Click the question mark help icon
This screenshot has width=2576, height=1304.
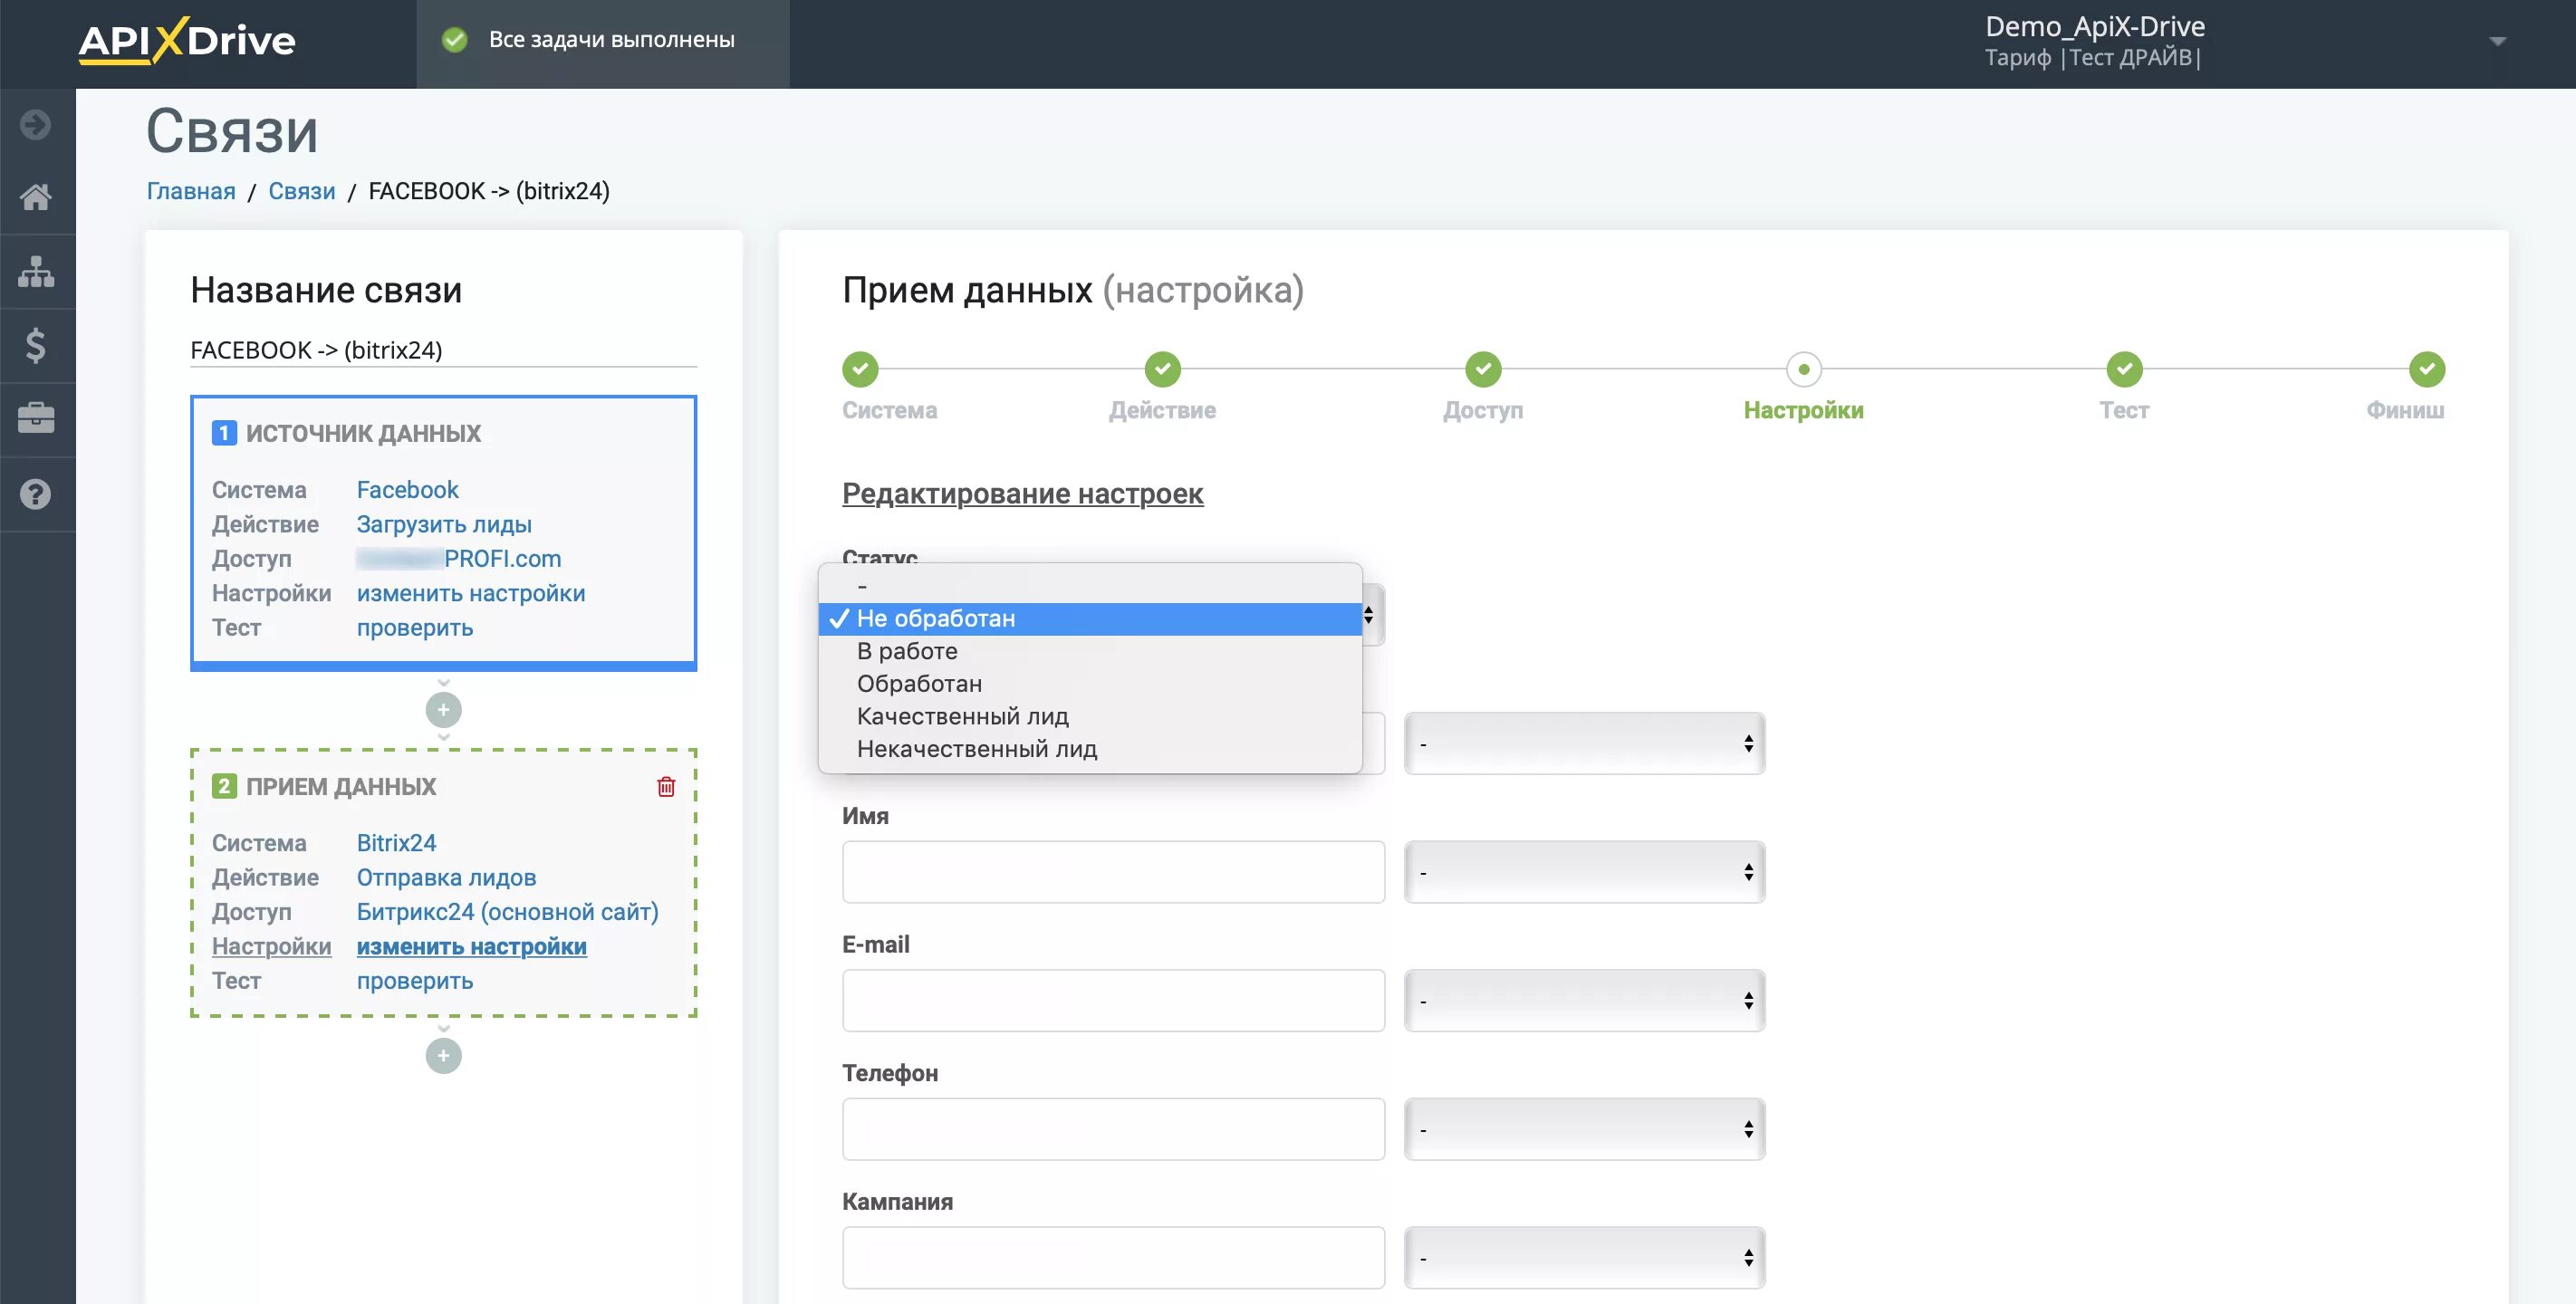[36, 494]
